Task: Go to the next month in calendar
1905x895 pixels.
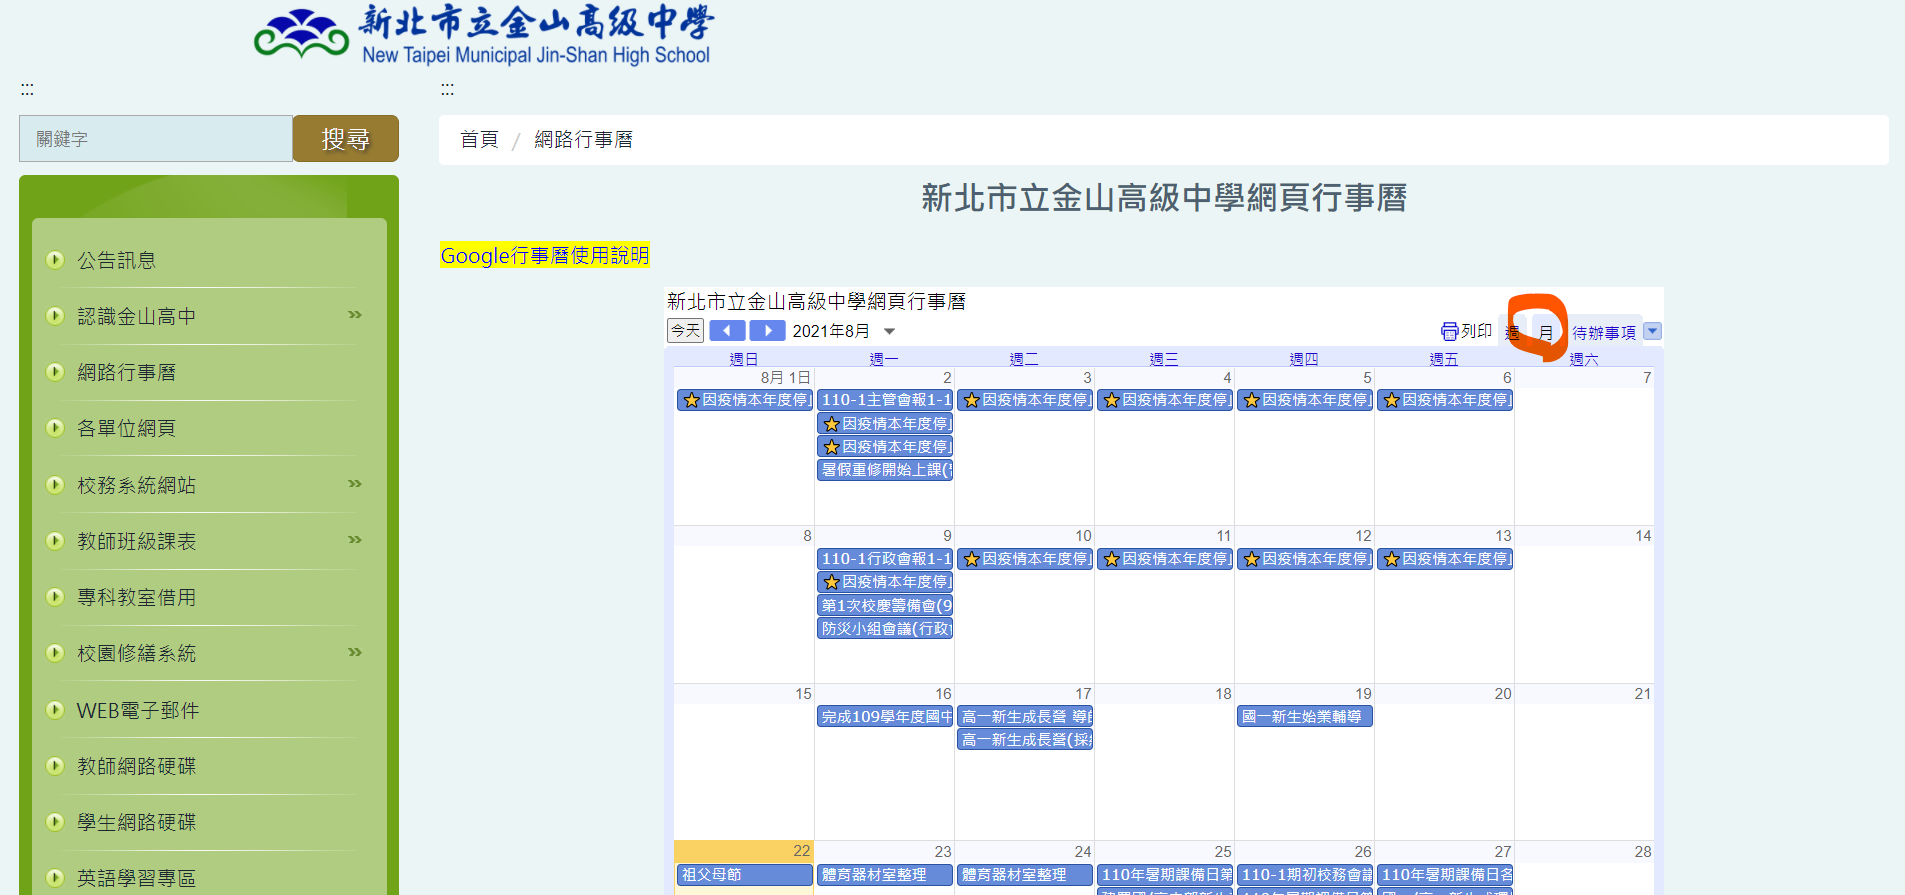Action: click(x=767, y=331)
